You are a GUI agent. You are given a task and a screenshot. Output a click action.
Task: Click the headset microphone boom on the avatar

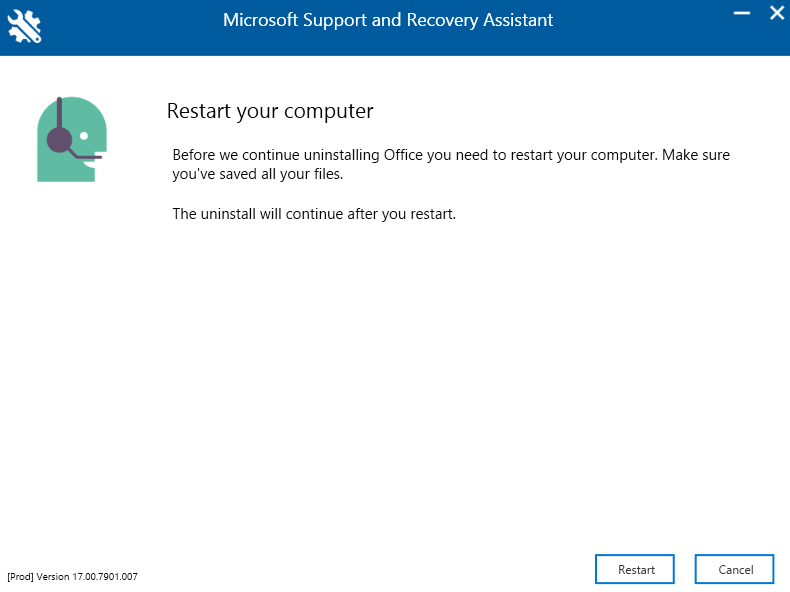point(85,155)
